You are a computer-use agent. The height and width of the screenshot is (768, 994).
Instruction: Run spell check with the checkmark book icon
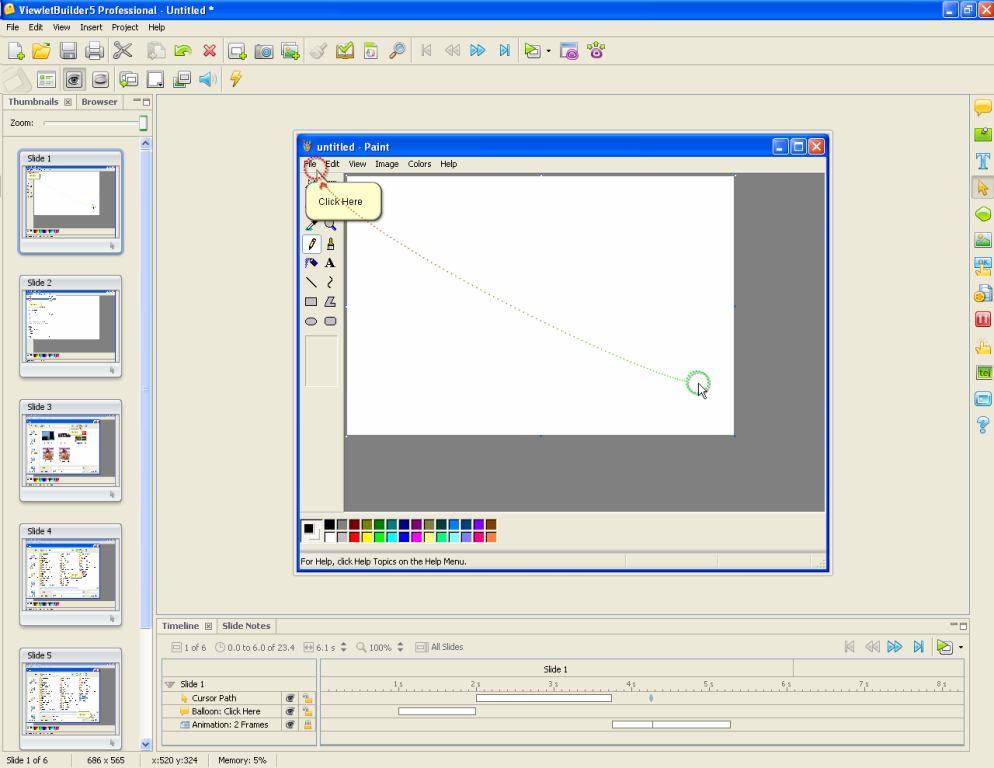pos(345,51)
